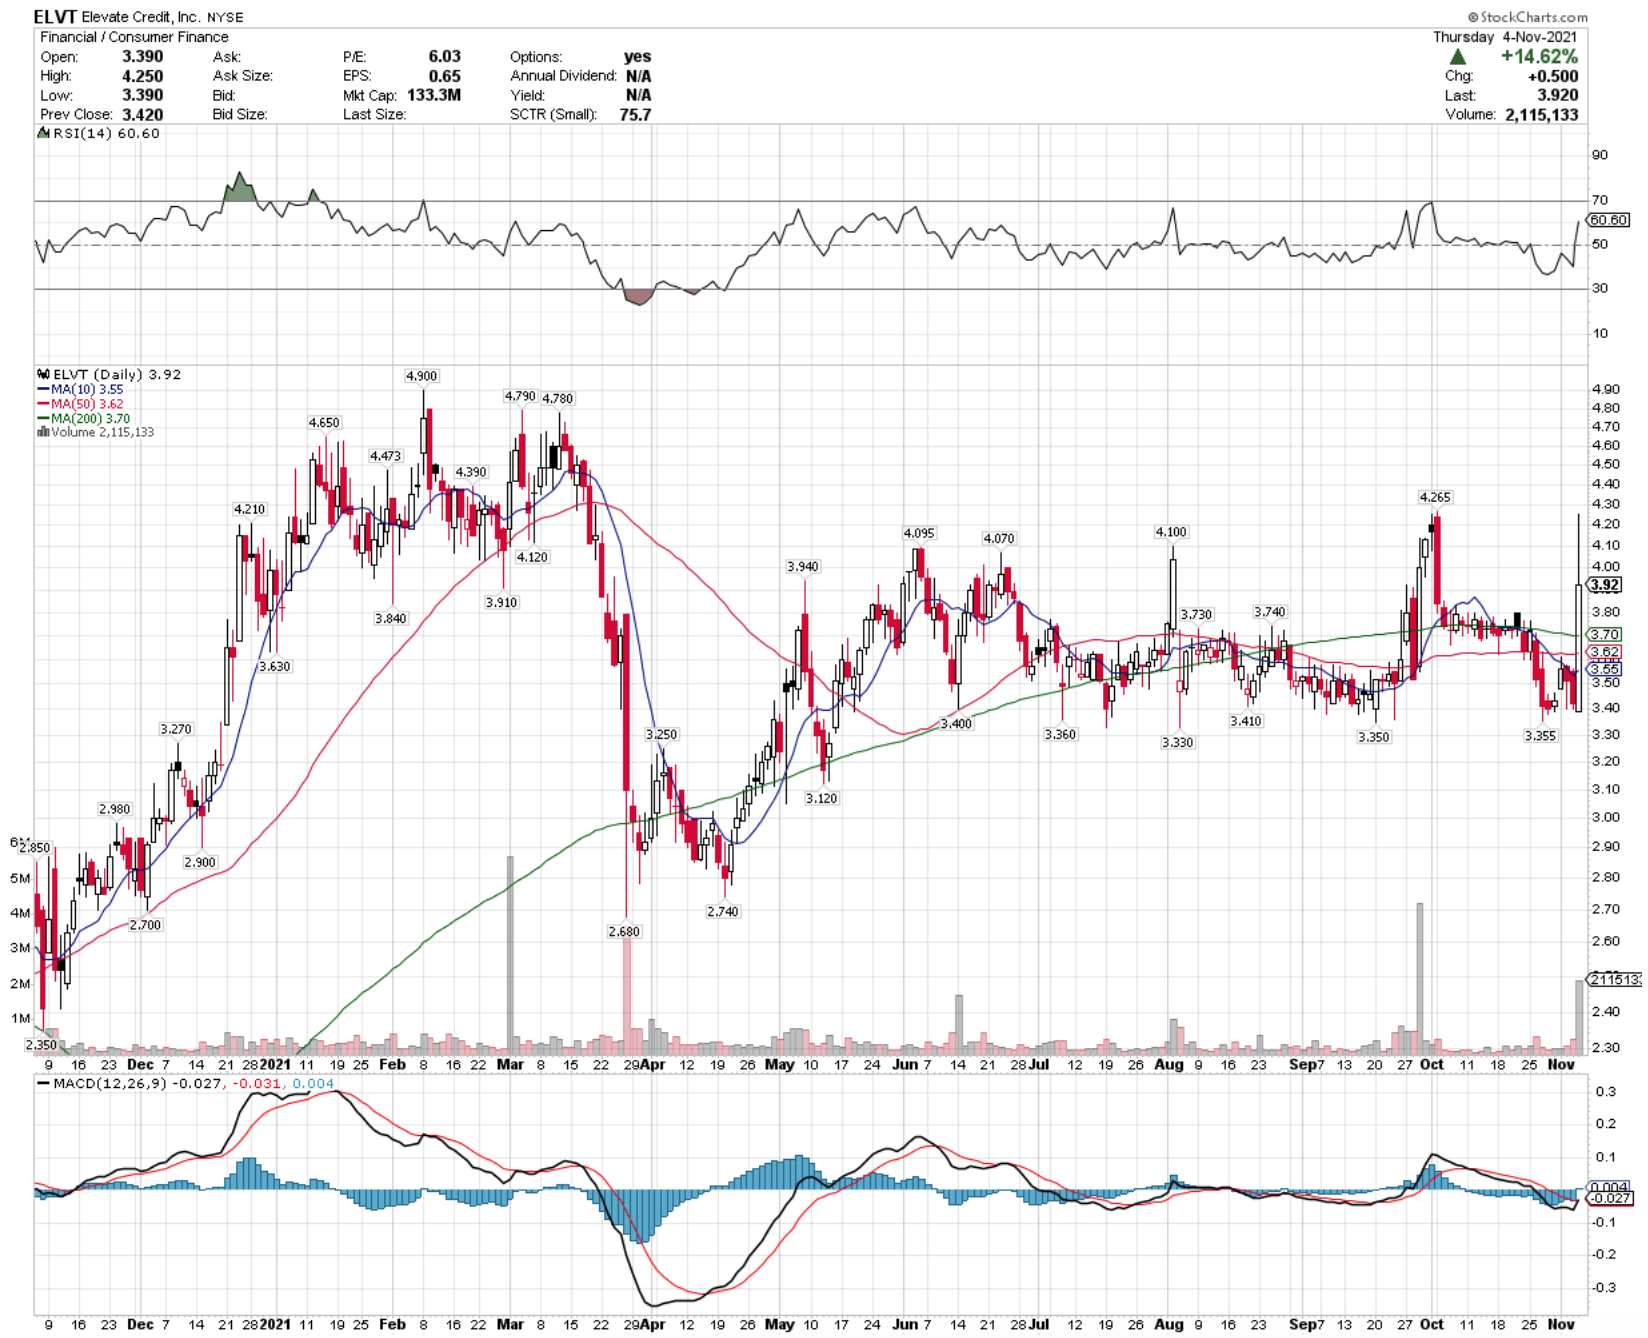Click the tall March volume spike bar
1648x1338 pixels.
click(x=510, y=954)
